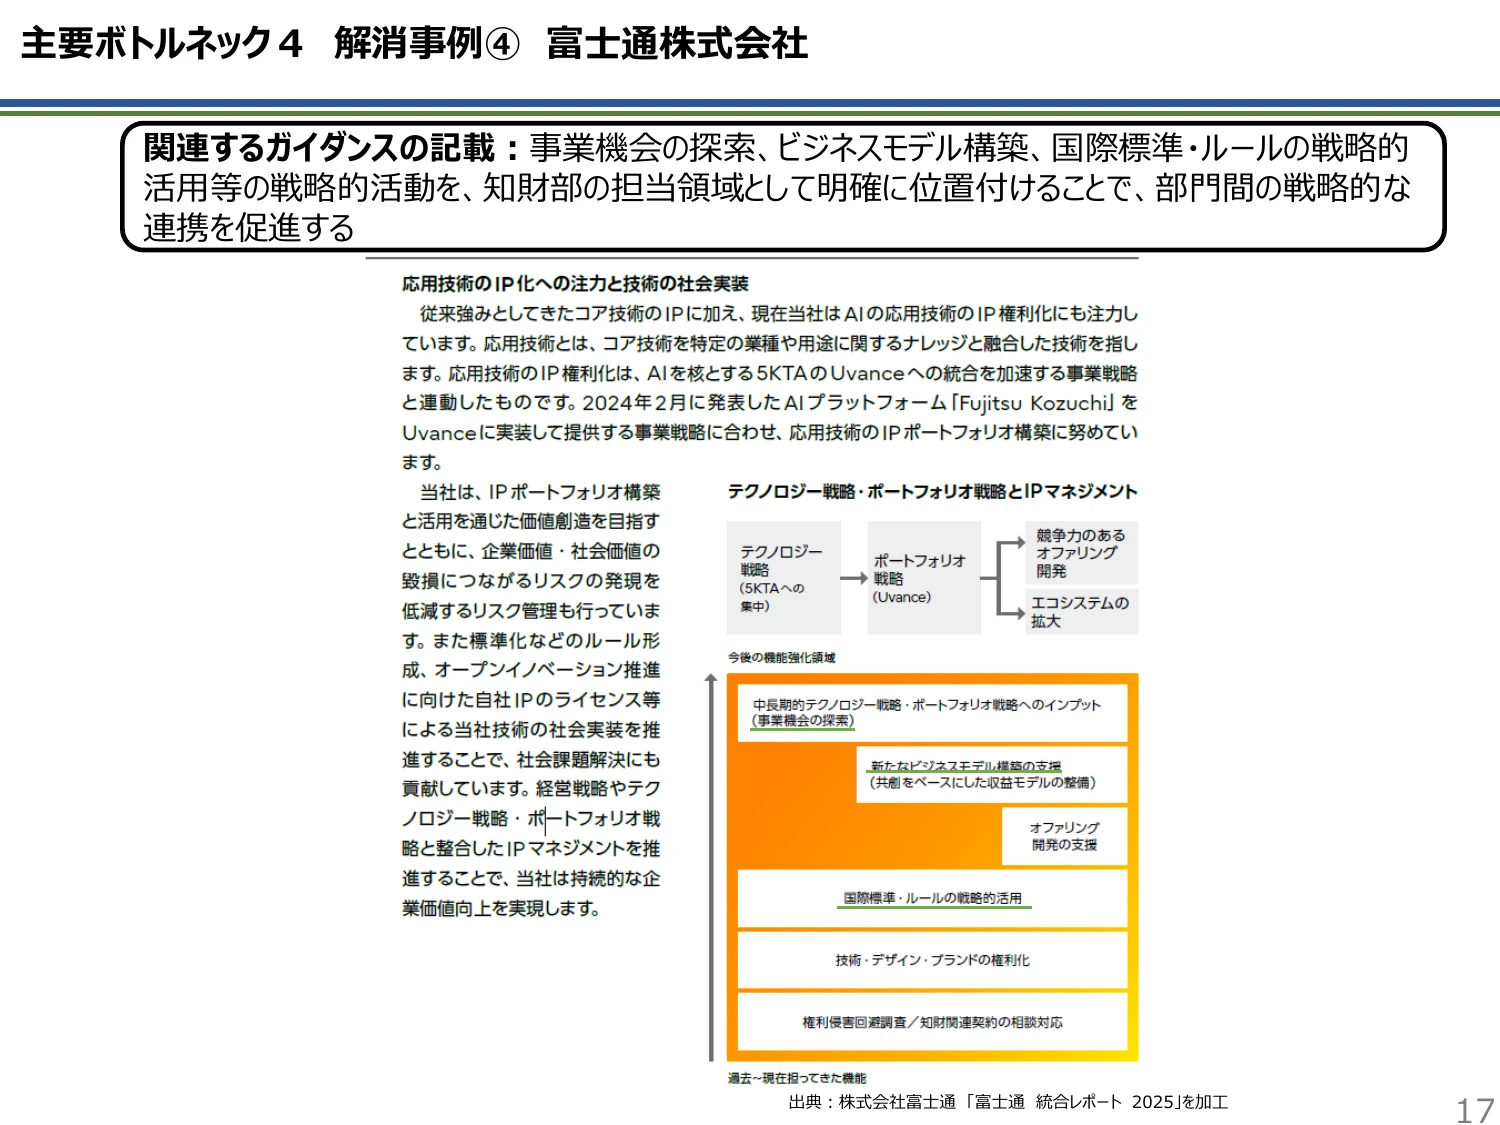The height and width of the screenshot is (1125, 1500).
Task: Click the source citation starting "出典：株式会社富士通"
Action: (x=1008, y=1102)
